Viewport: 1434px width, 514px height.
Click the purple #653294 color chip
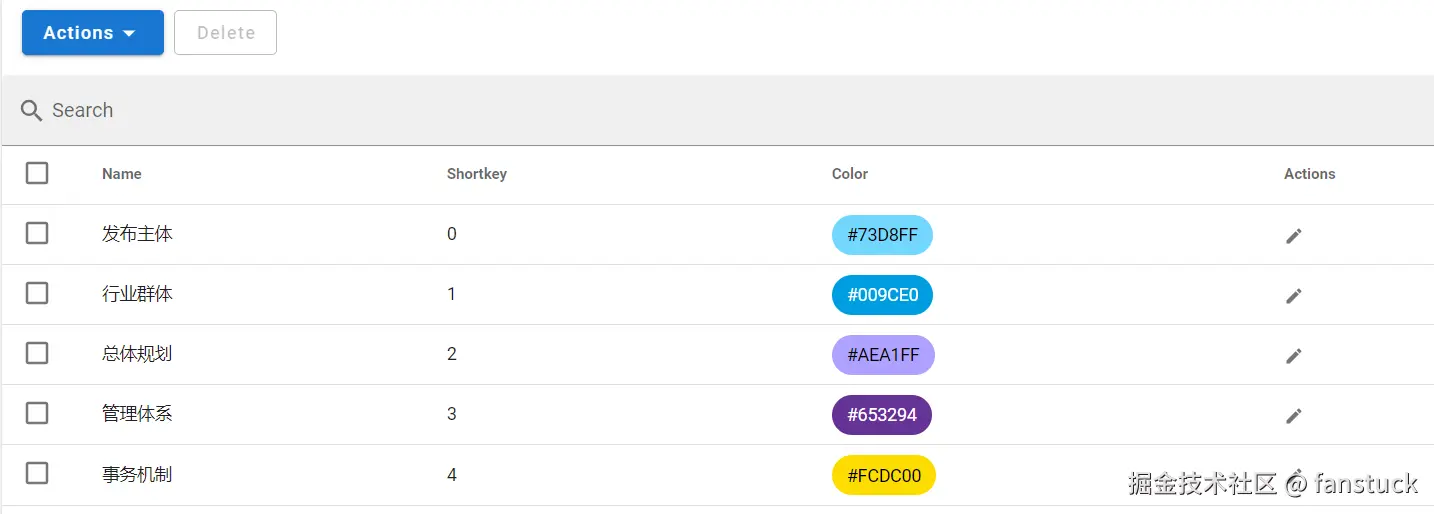882,415
